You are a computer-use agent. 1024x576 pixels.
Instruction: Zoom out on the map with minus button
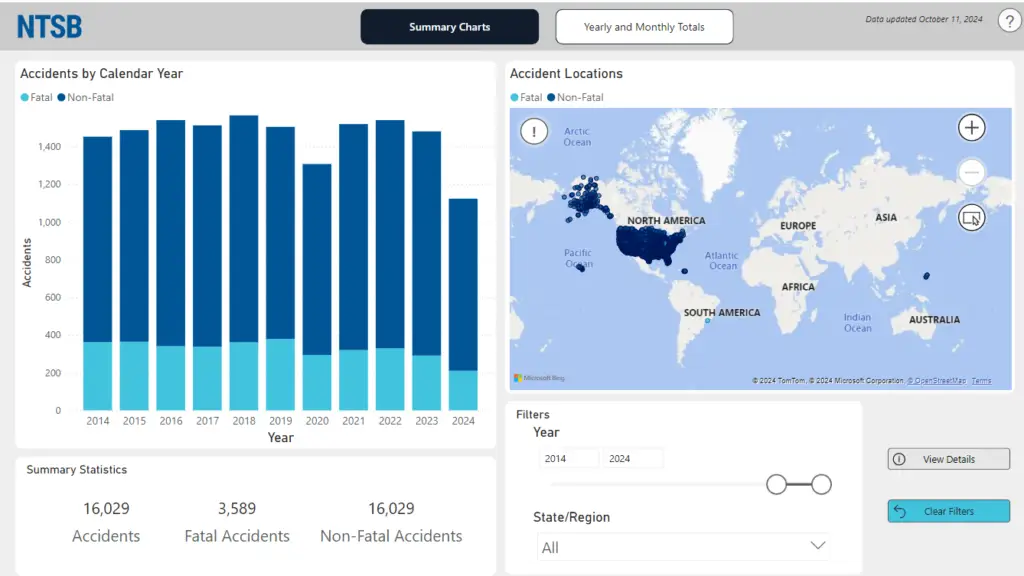coord(972,172)
